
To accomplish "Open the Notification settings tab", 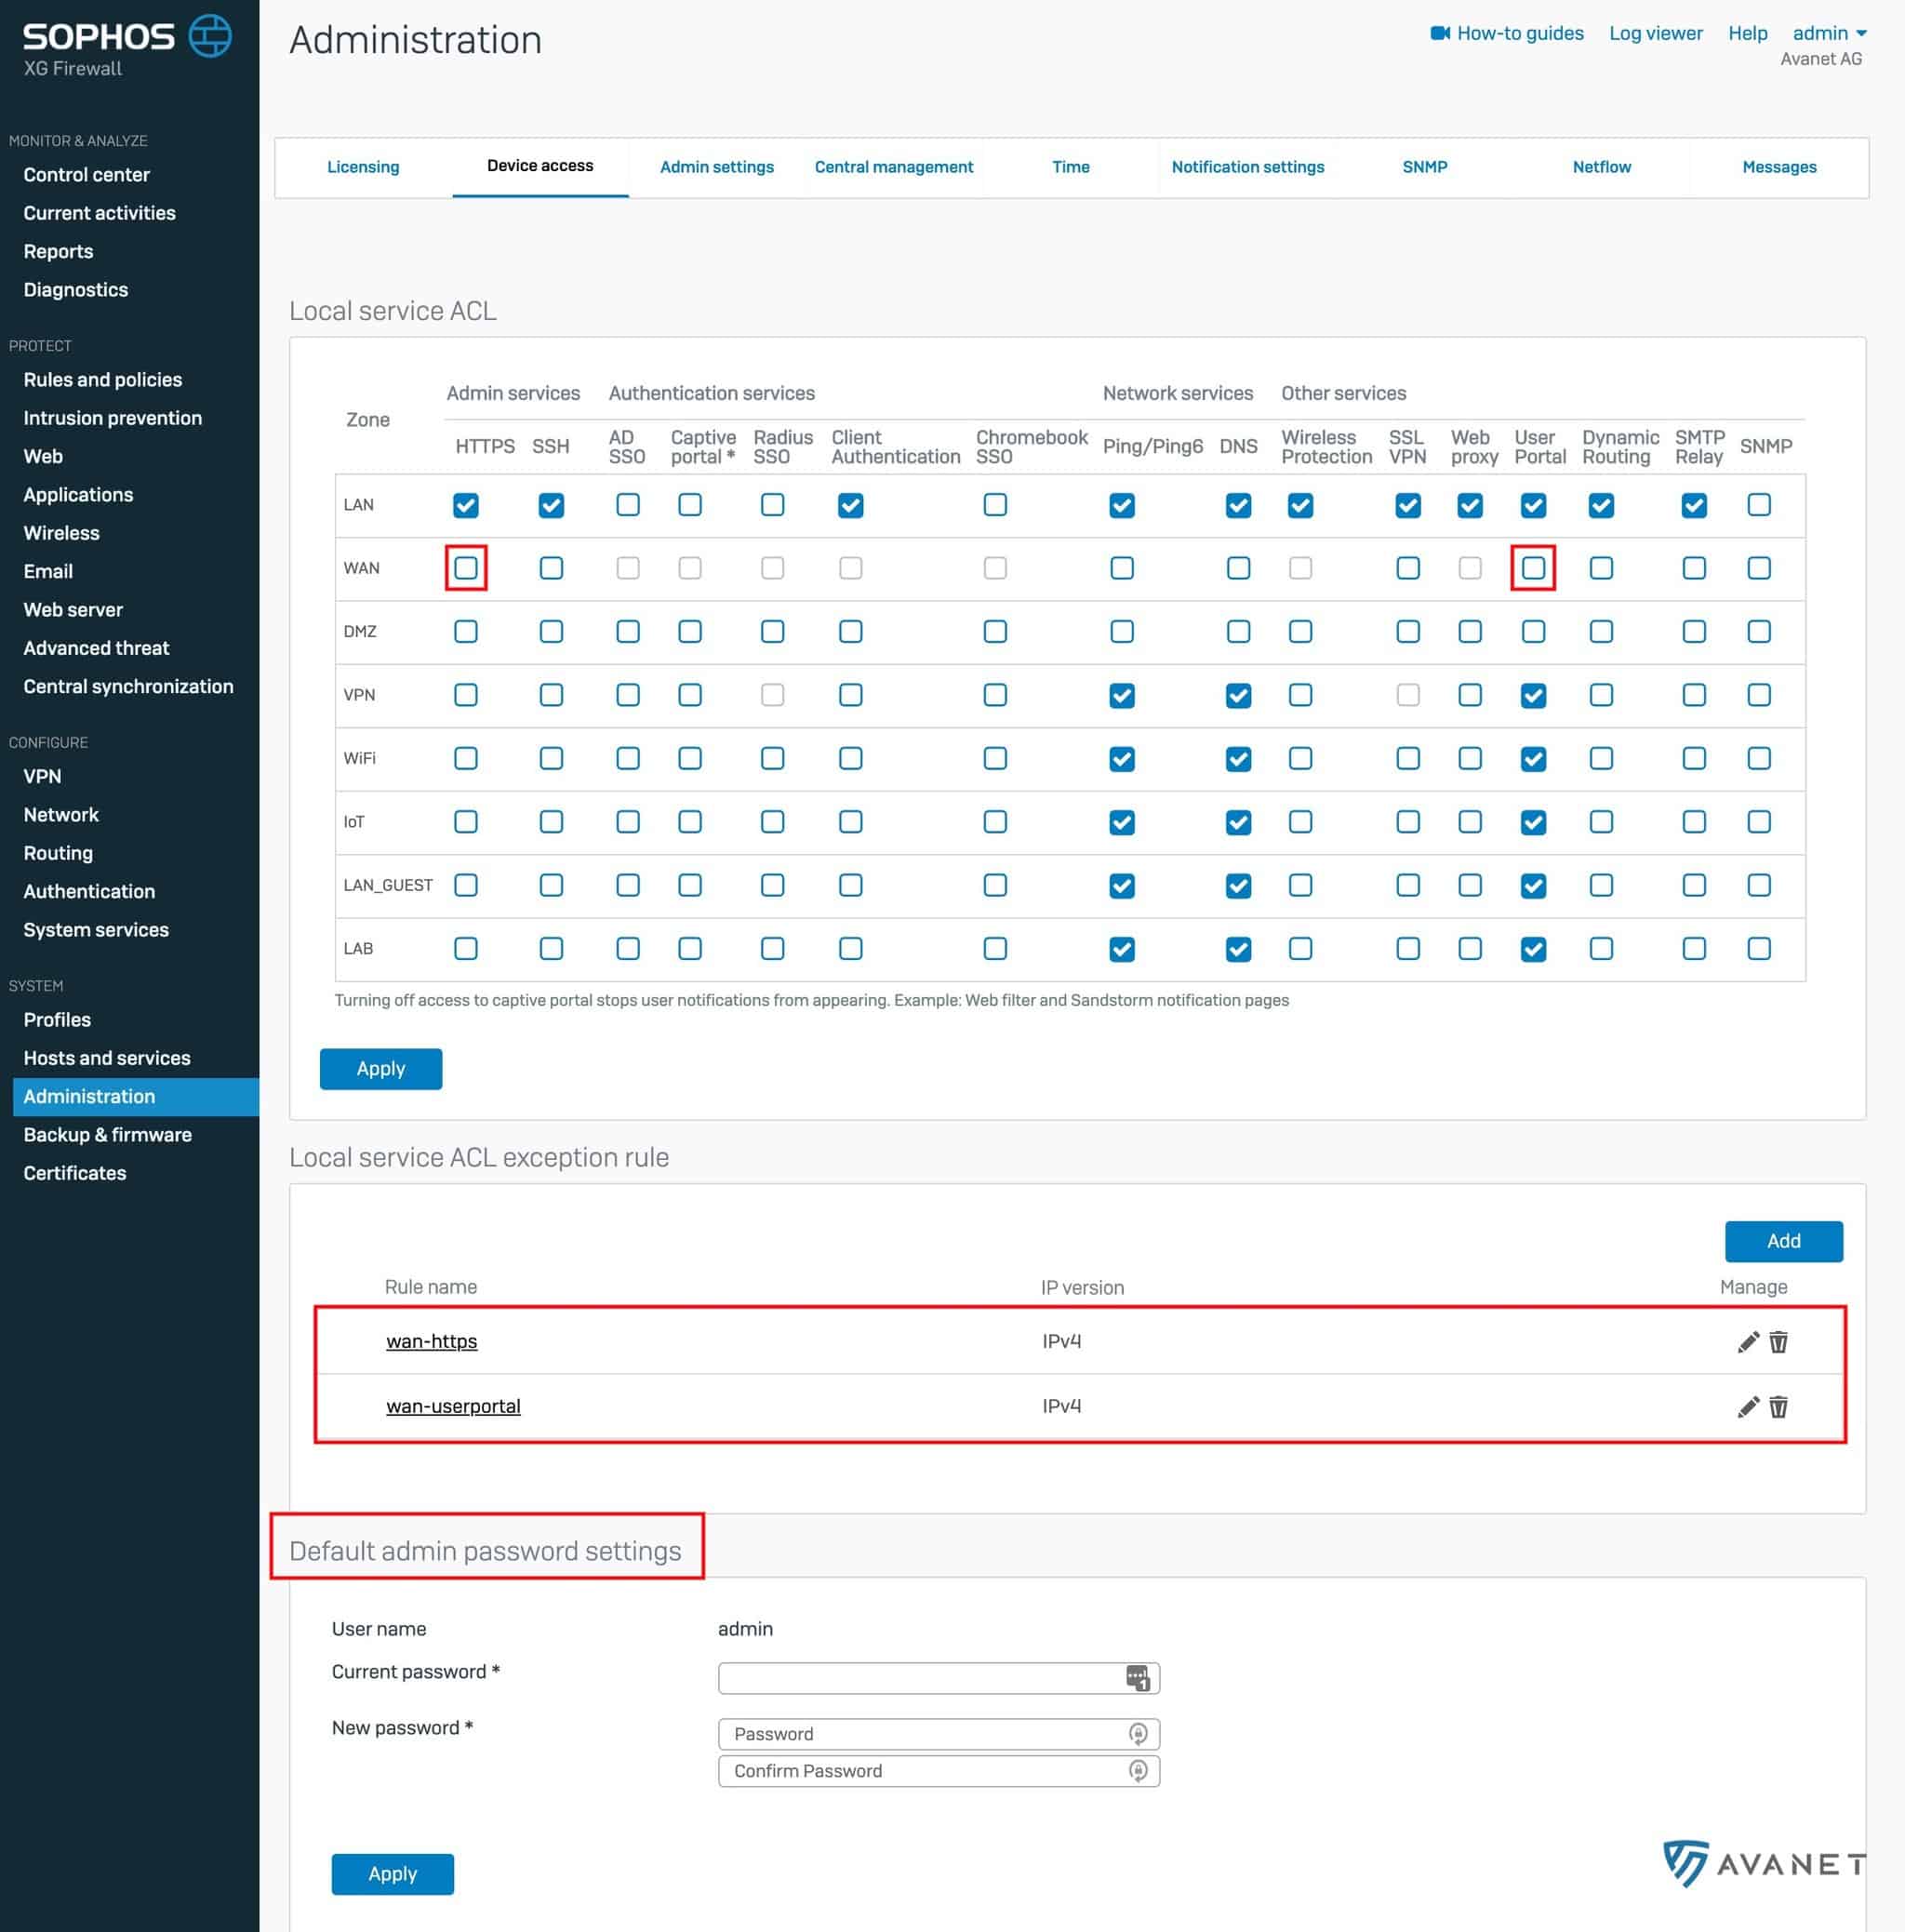I will click(x=1247, y=167).
